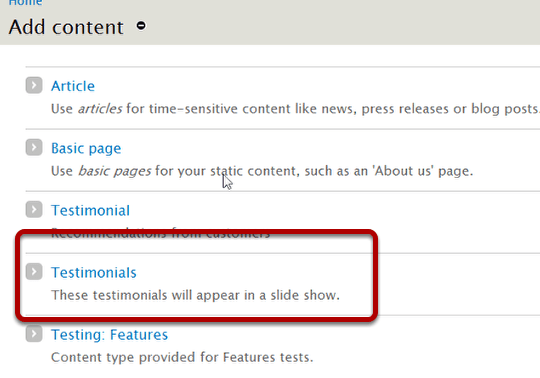This screenshot has height=378, width=540.
Task: Open the Basic page content type
Action: (86, 149)
